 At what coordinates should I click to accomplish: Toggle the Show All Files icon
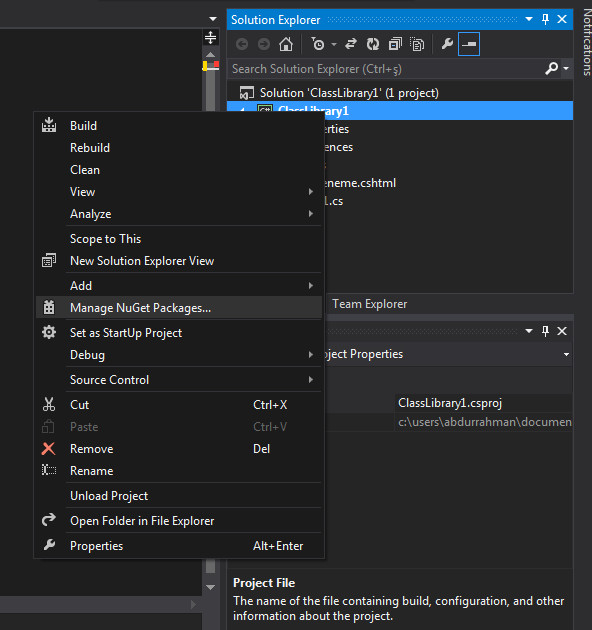417,44
